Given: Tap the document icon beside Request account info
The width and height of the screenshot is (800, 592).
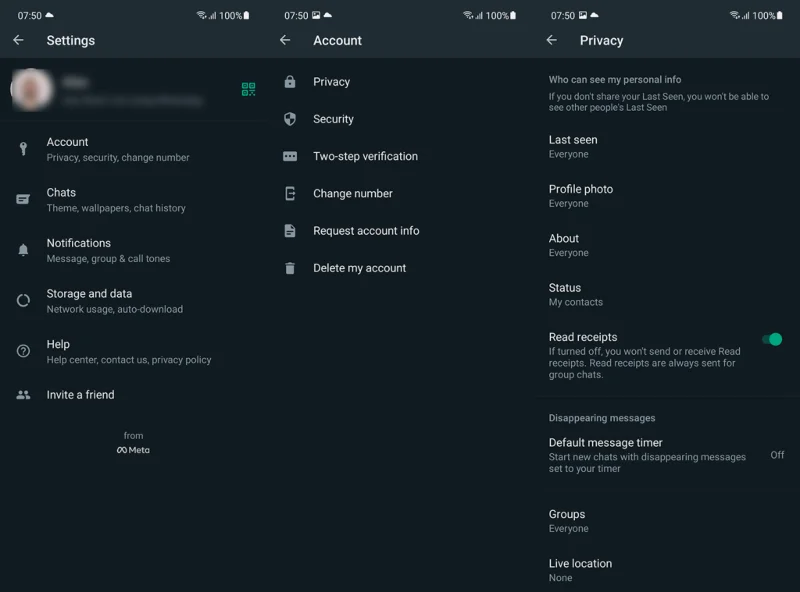Looking at the screenshot, I should [x=290, y=231].
